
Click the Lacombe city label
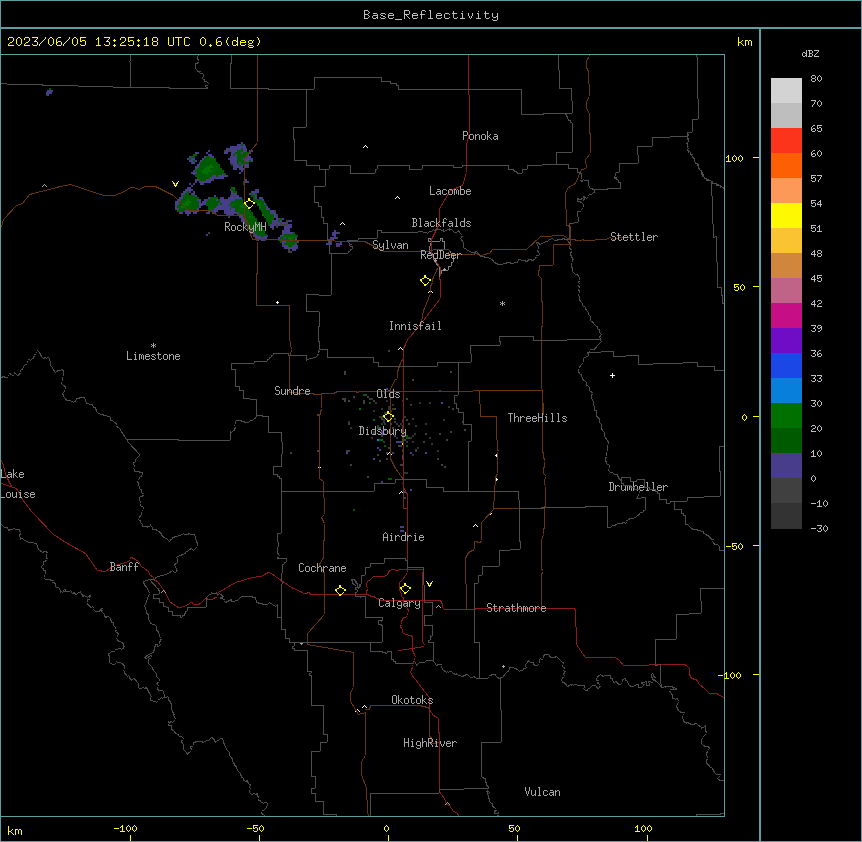pos(450,191)
